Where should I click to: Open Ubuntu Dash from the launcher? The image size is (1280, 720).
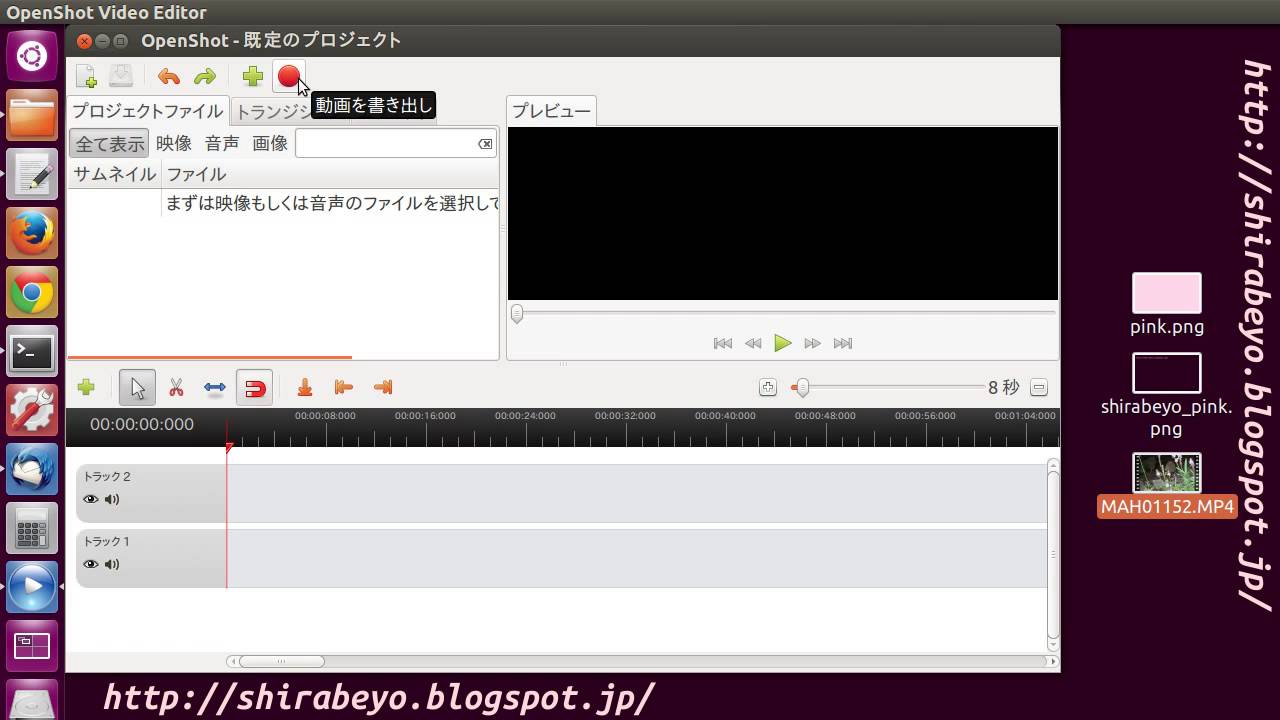pyautogui.click(x=32, y=57)
